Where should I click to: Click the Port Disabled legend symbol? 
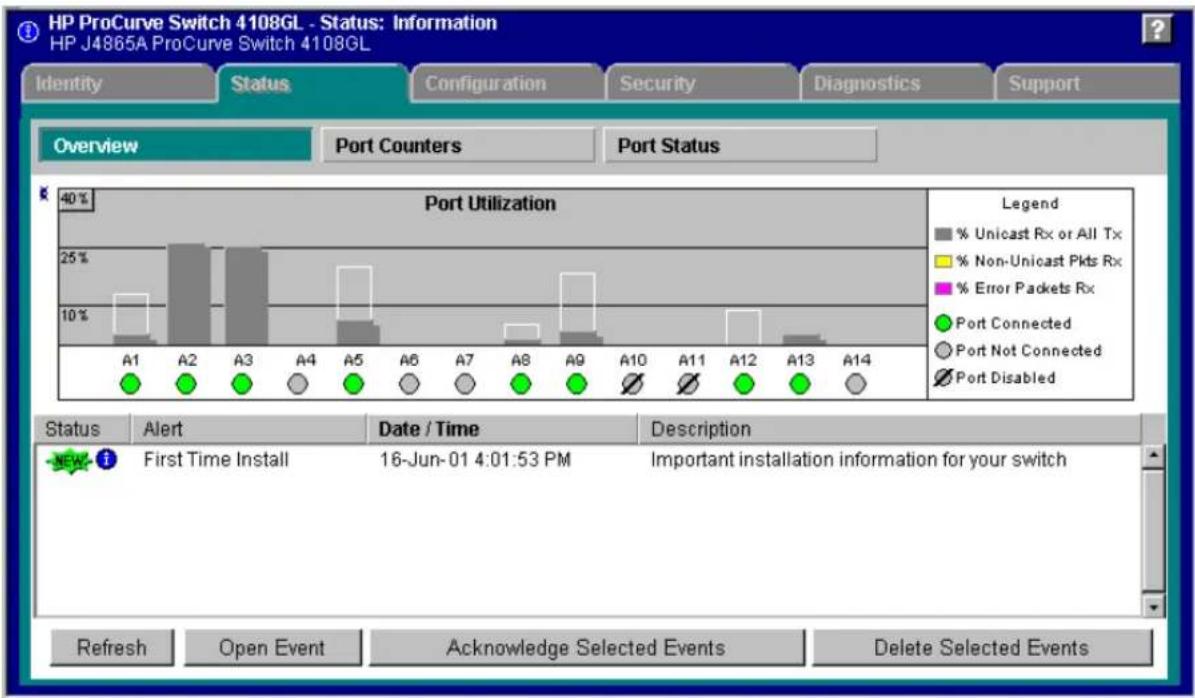tap(944, 377)
